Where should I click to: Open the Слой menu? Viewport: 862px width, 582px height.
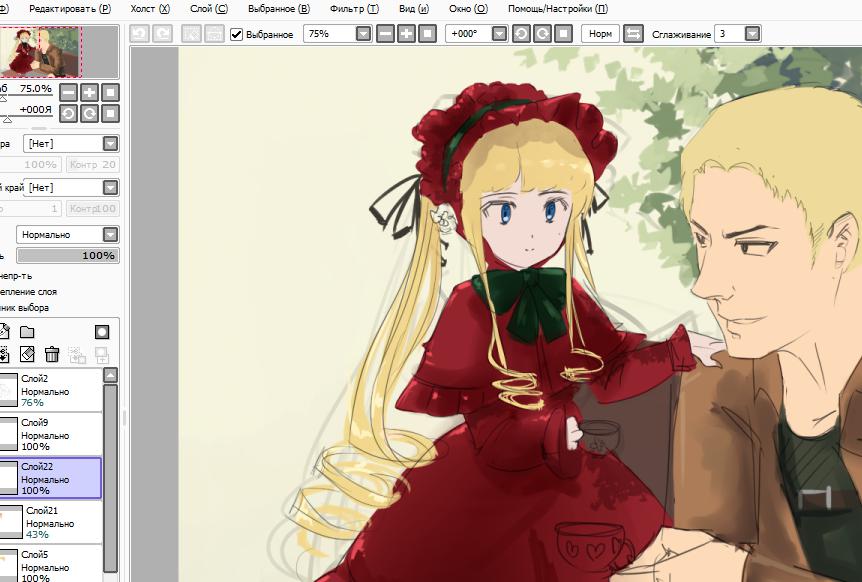[x=209, y=9]
